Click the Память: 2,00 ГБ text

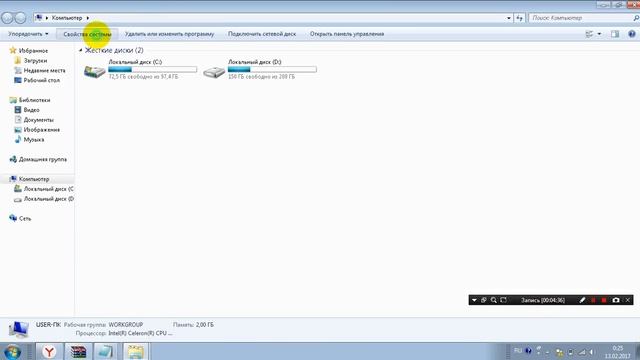pos(193,324)
